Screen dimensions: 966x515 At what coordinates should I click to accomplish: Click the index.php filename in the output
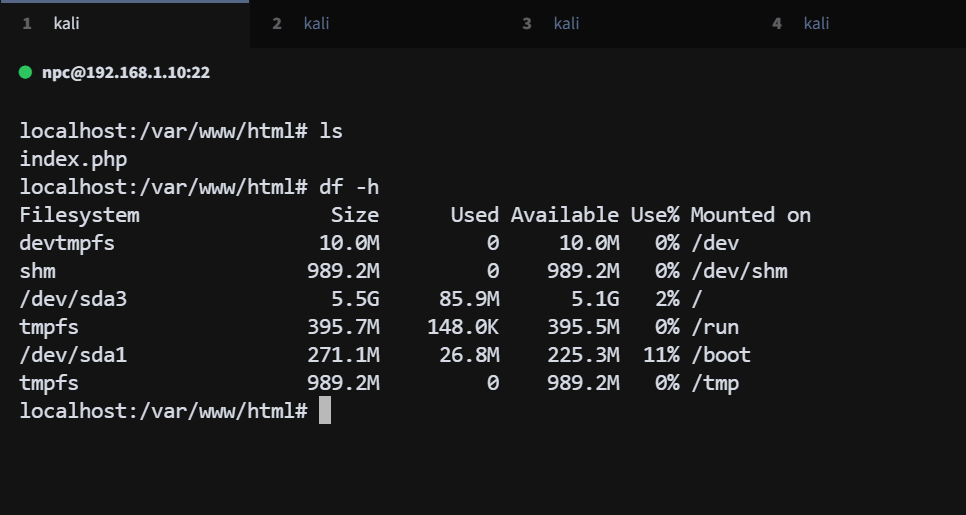[73, 158]
